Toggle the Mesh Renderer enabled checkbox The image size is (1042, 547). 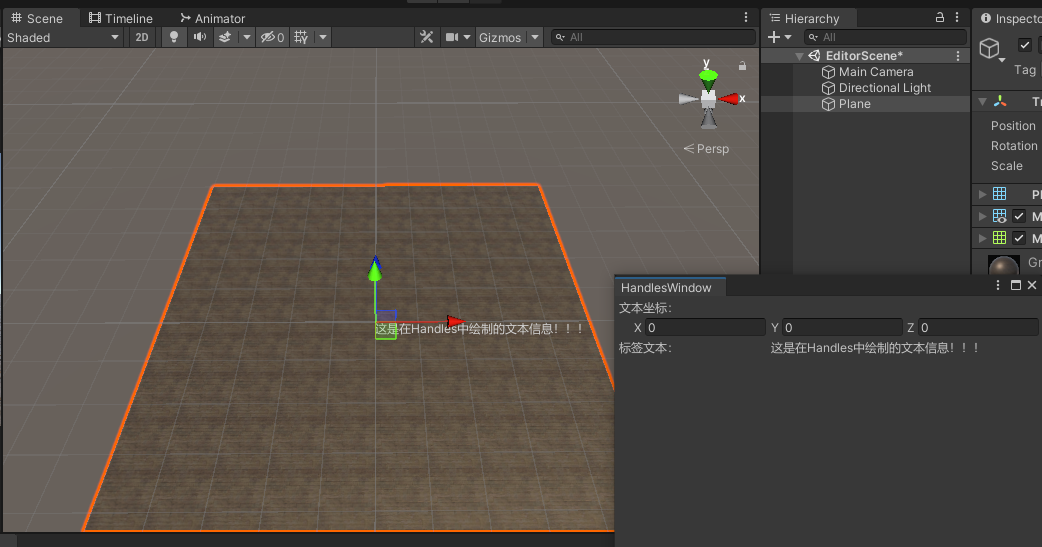pyautogui.click(x=1019, y=216)
